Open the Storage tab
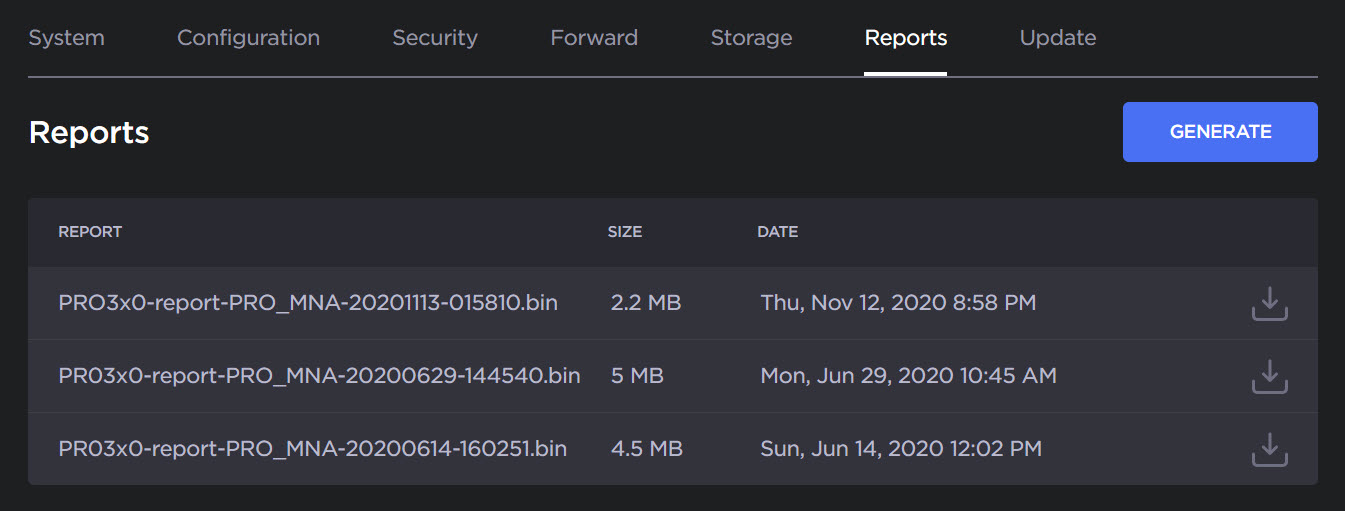The width and height of the screenshot is (1345, 511). click(751, 38)
